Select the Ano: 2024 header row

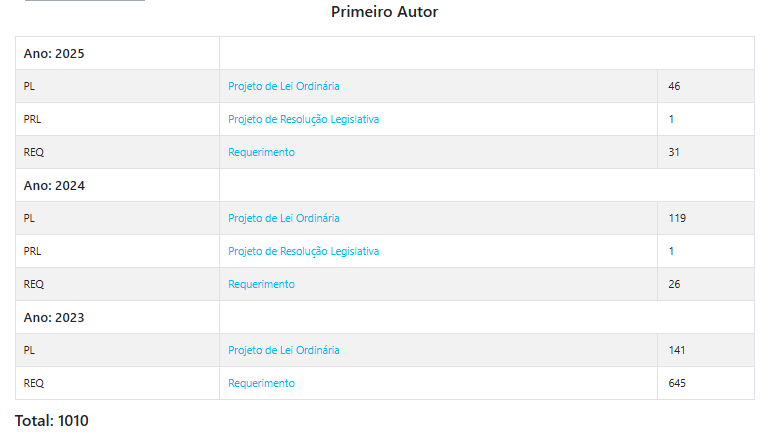pos(54,185)
